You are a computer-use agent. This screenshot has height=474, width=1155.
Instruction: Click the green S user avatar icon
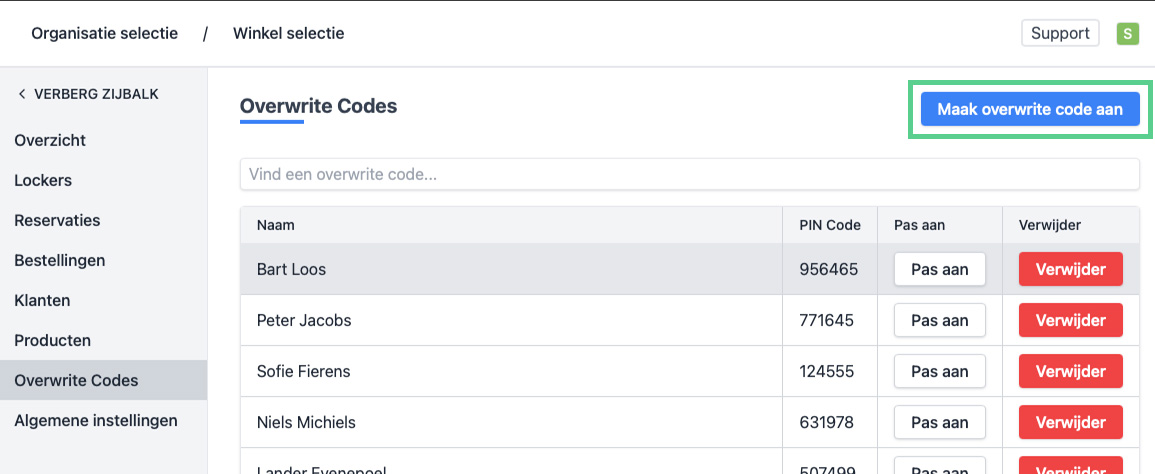[1127, 34]
